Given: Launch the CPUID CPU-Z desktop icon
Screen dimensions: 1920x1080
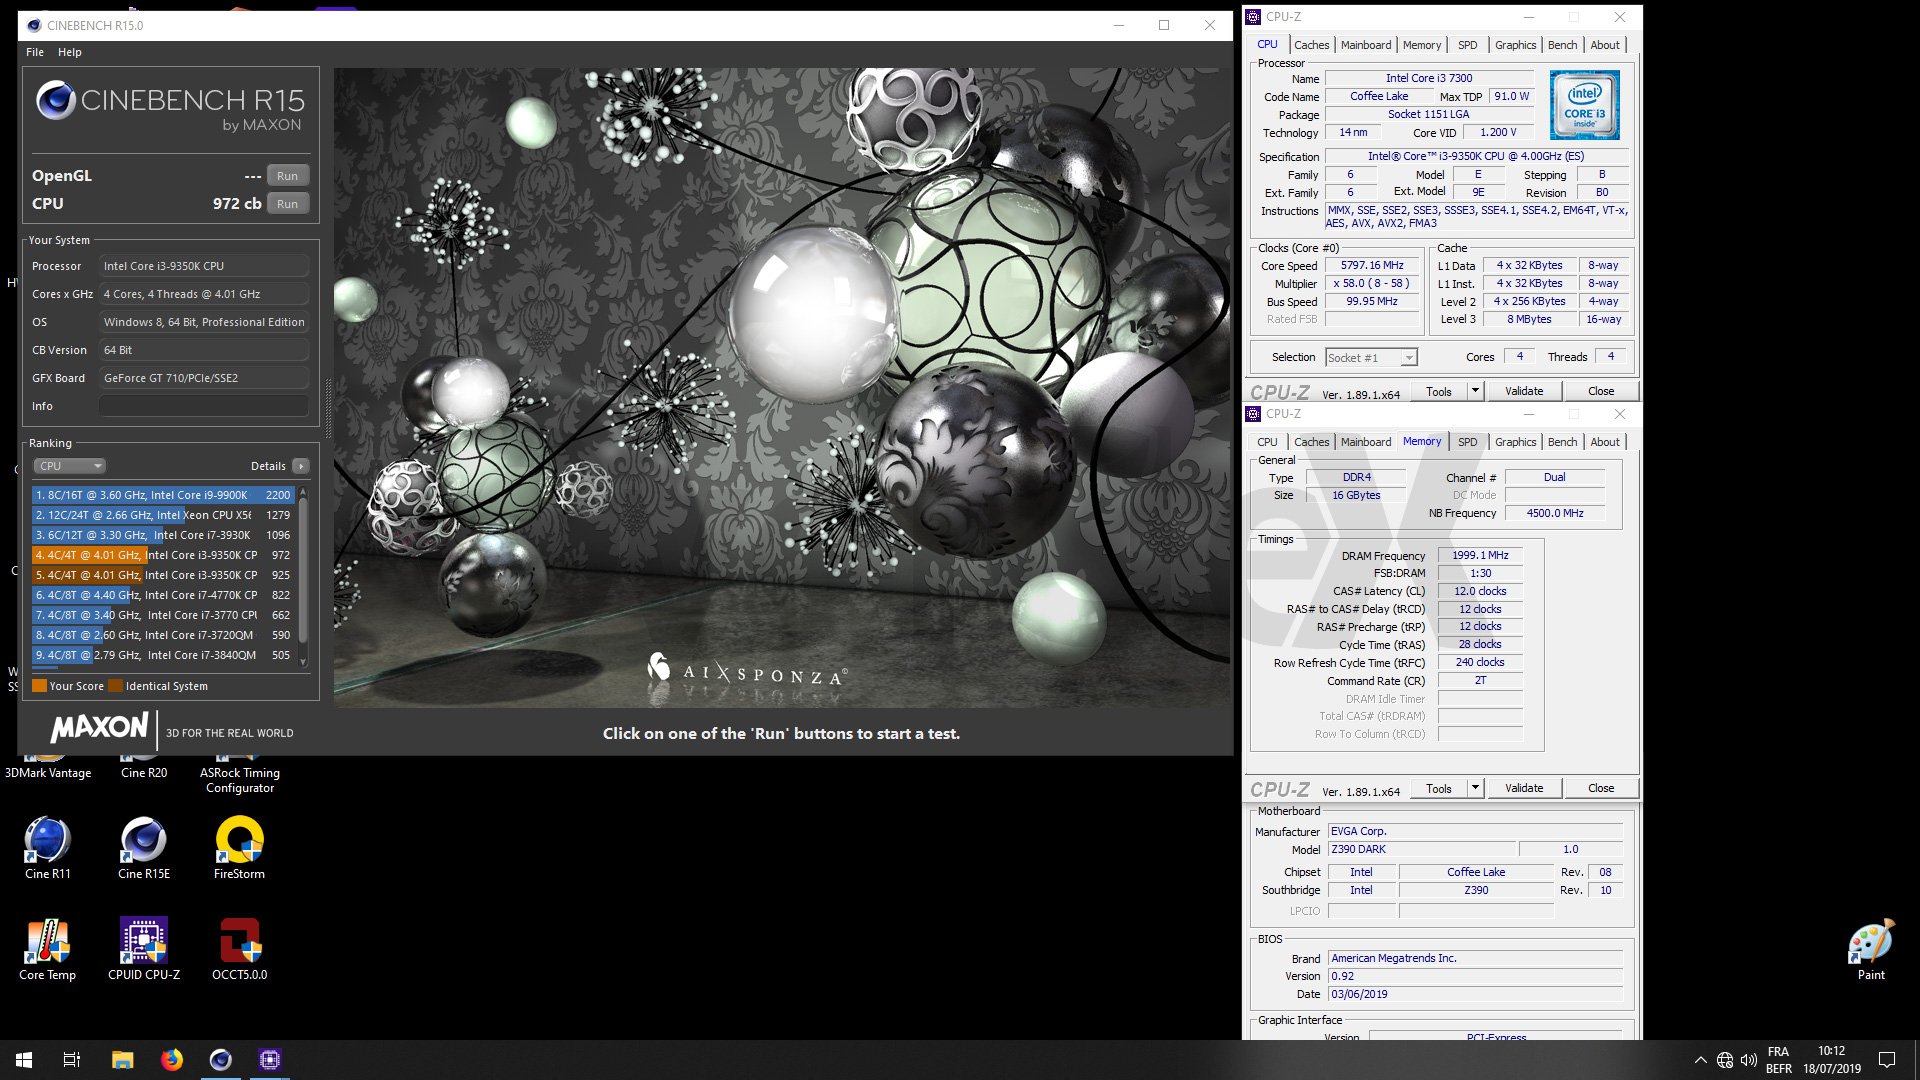Looking at the screenshot, I should pyautogui.click(x=144, y=949).
